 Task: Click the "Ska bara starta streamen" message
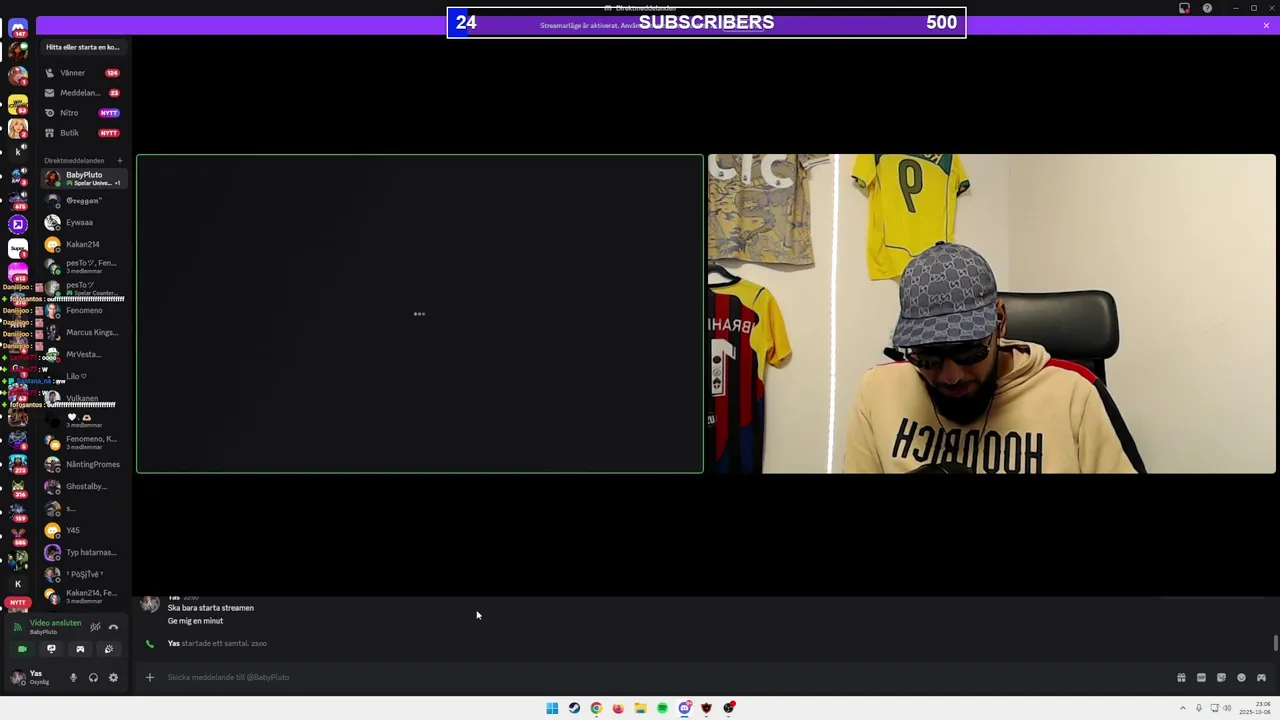pos(211,608)
